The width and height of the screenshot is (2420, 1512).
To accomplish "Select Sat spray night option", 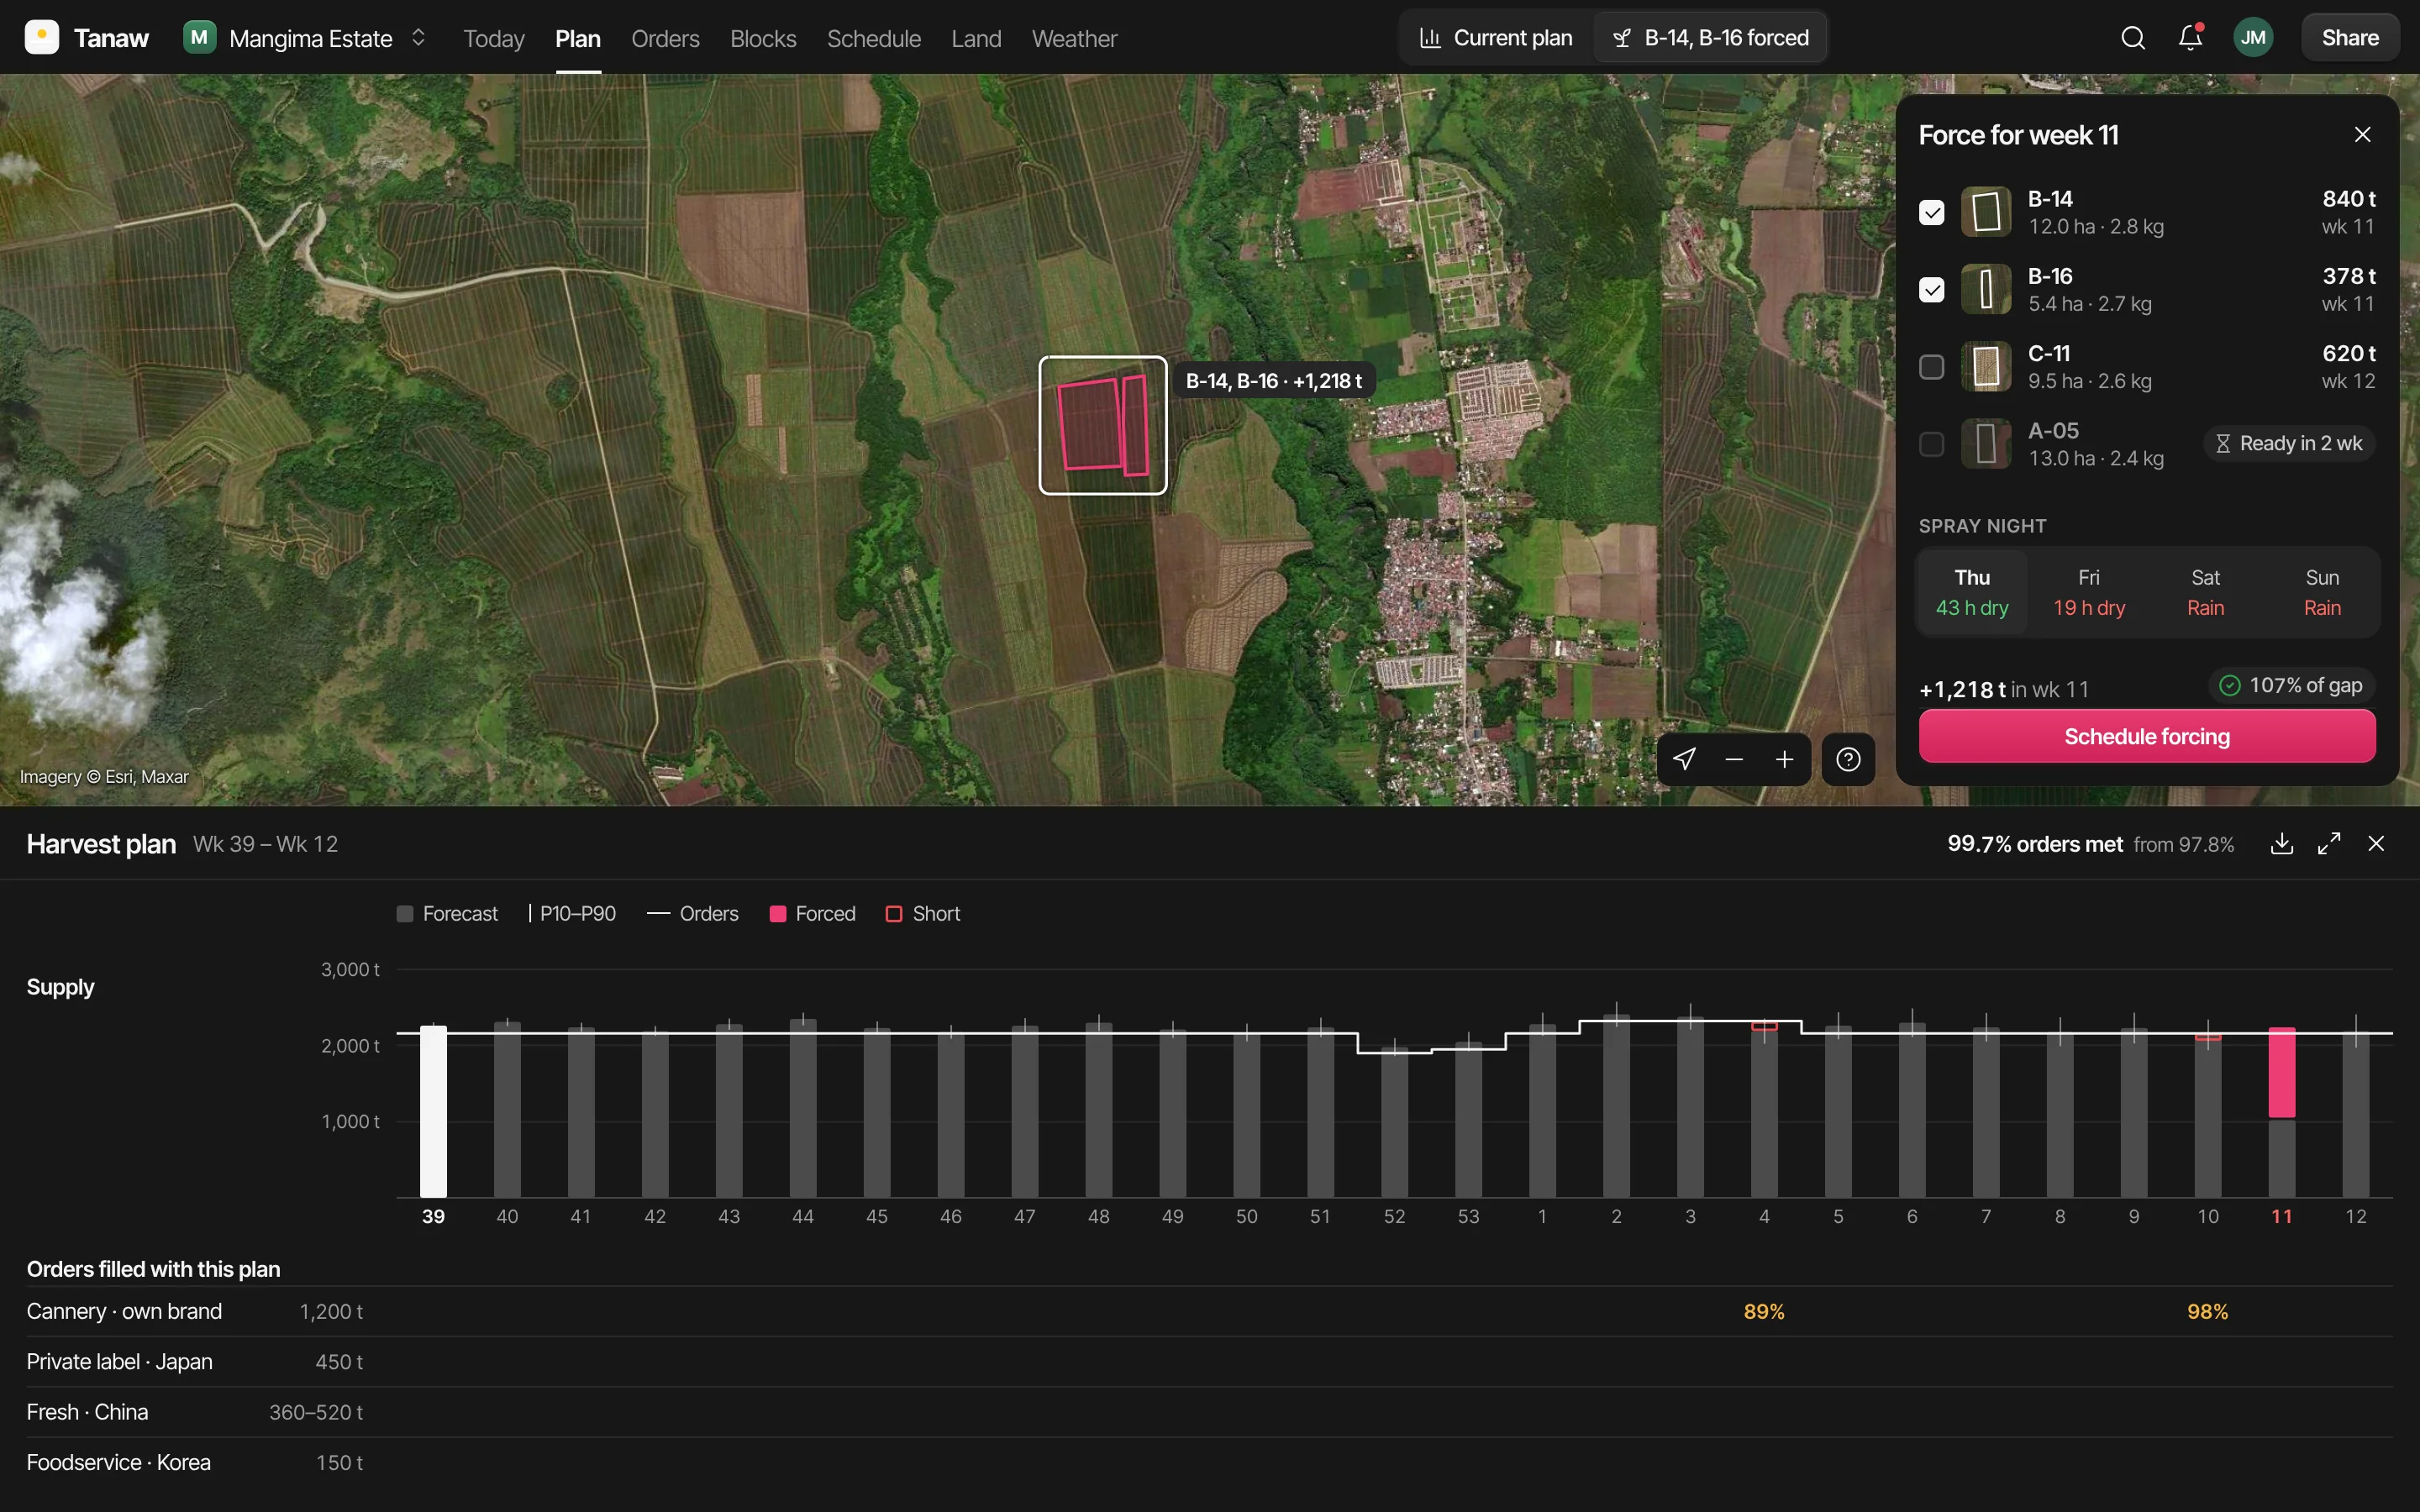I will 2205,592.
